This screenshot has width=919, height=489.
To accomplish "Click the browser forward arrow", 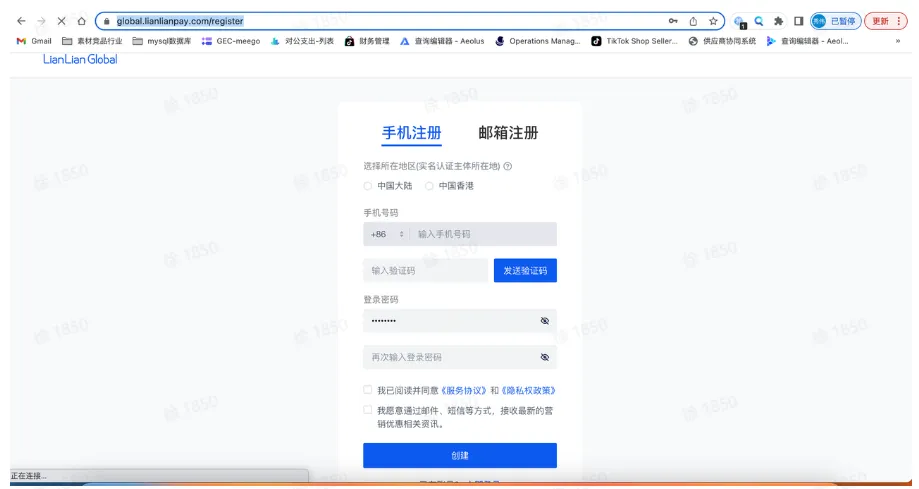I will 41,21.
